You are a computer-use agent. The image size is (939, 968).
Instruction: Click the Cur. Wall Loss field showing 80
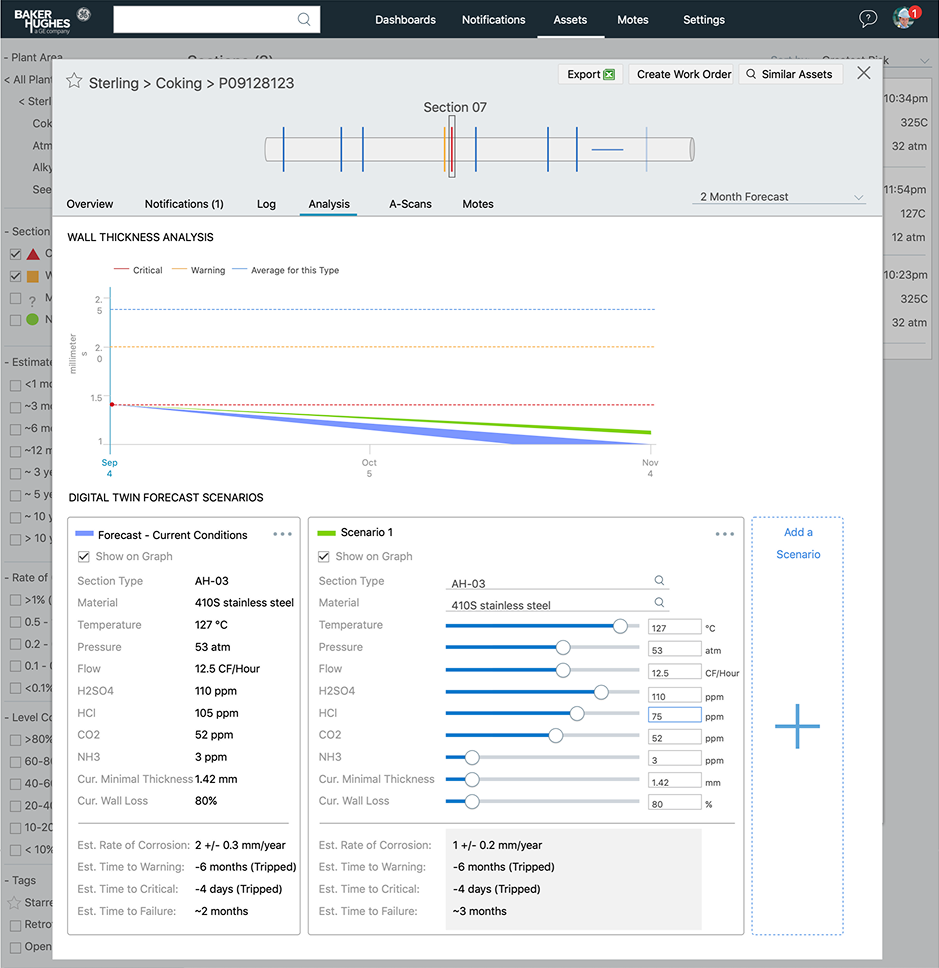(674, 803)
